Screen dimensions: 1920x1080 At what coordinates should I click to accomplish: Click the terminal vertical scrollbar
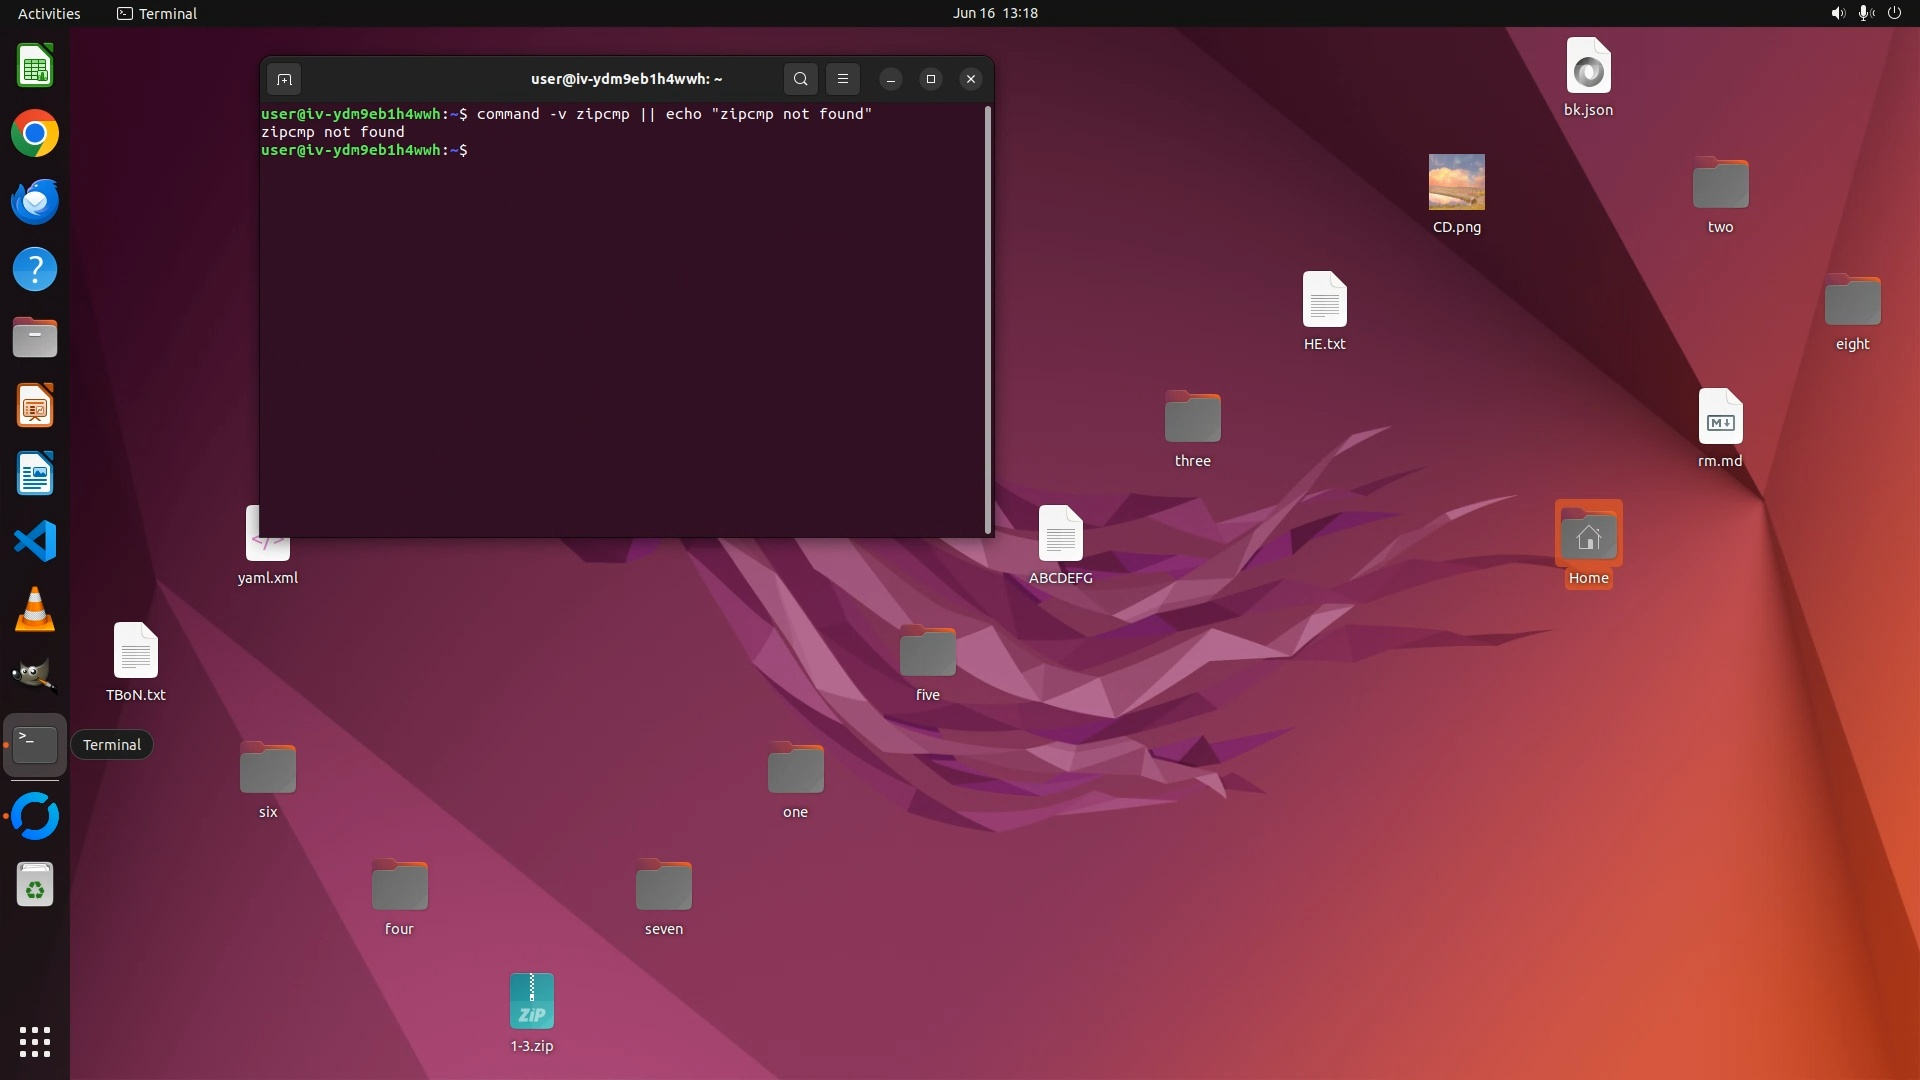tap(988, 320)
